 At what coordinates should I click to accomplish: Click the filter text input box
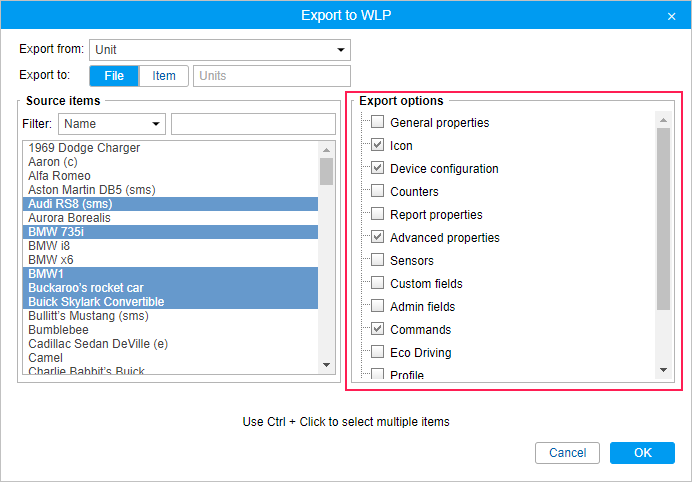pyautogui.click(x=253, y=124)
